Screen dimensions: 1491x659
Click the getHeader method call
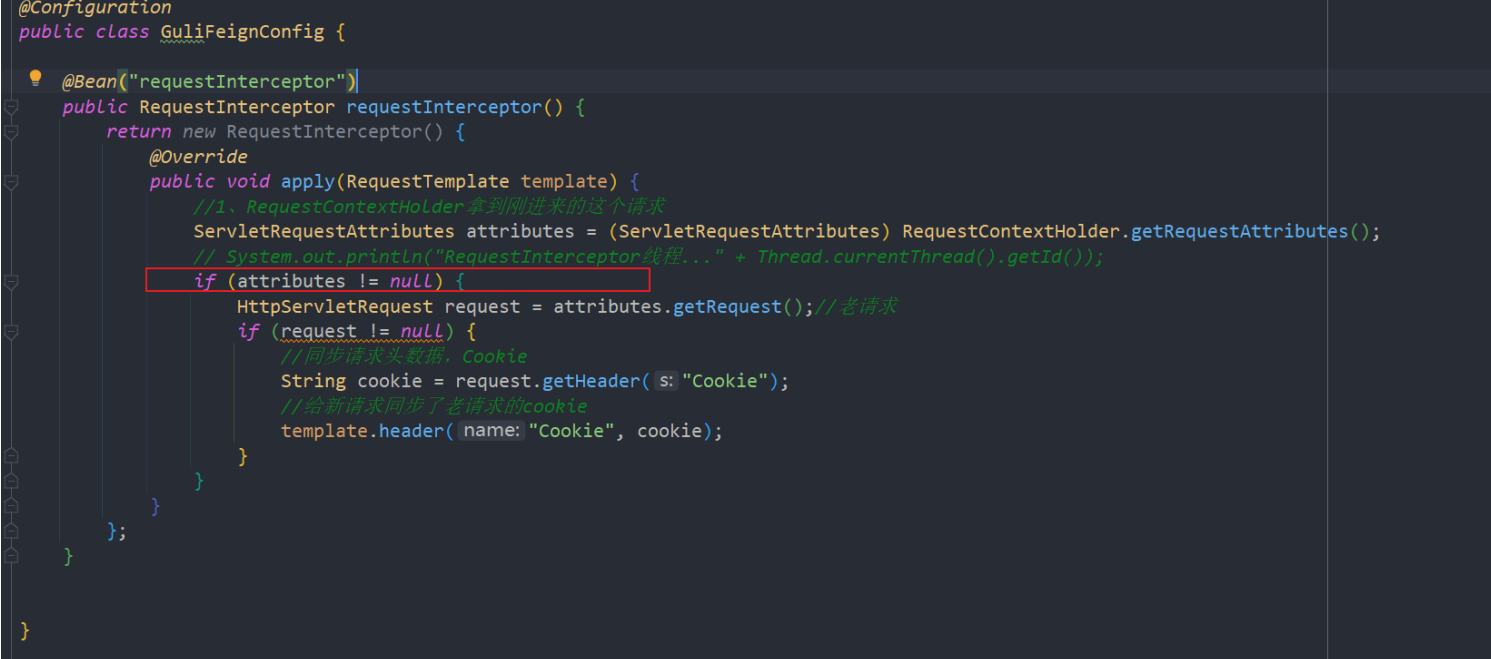(591, 382)
